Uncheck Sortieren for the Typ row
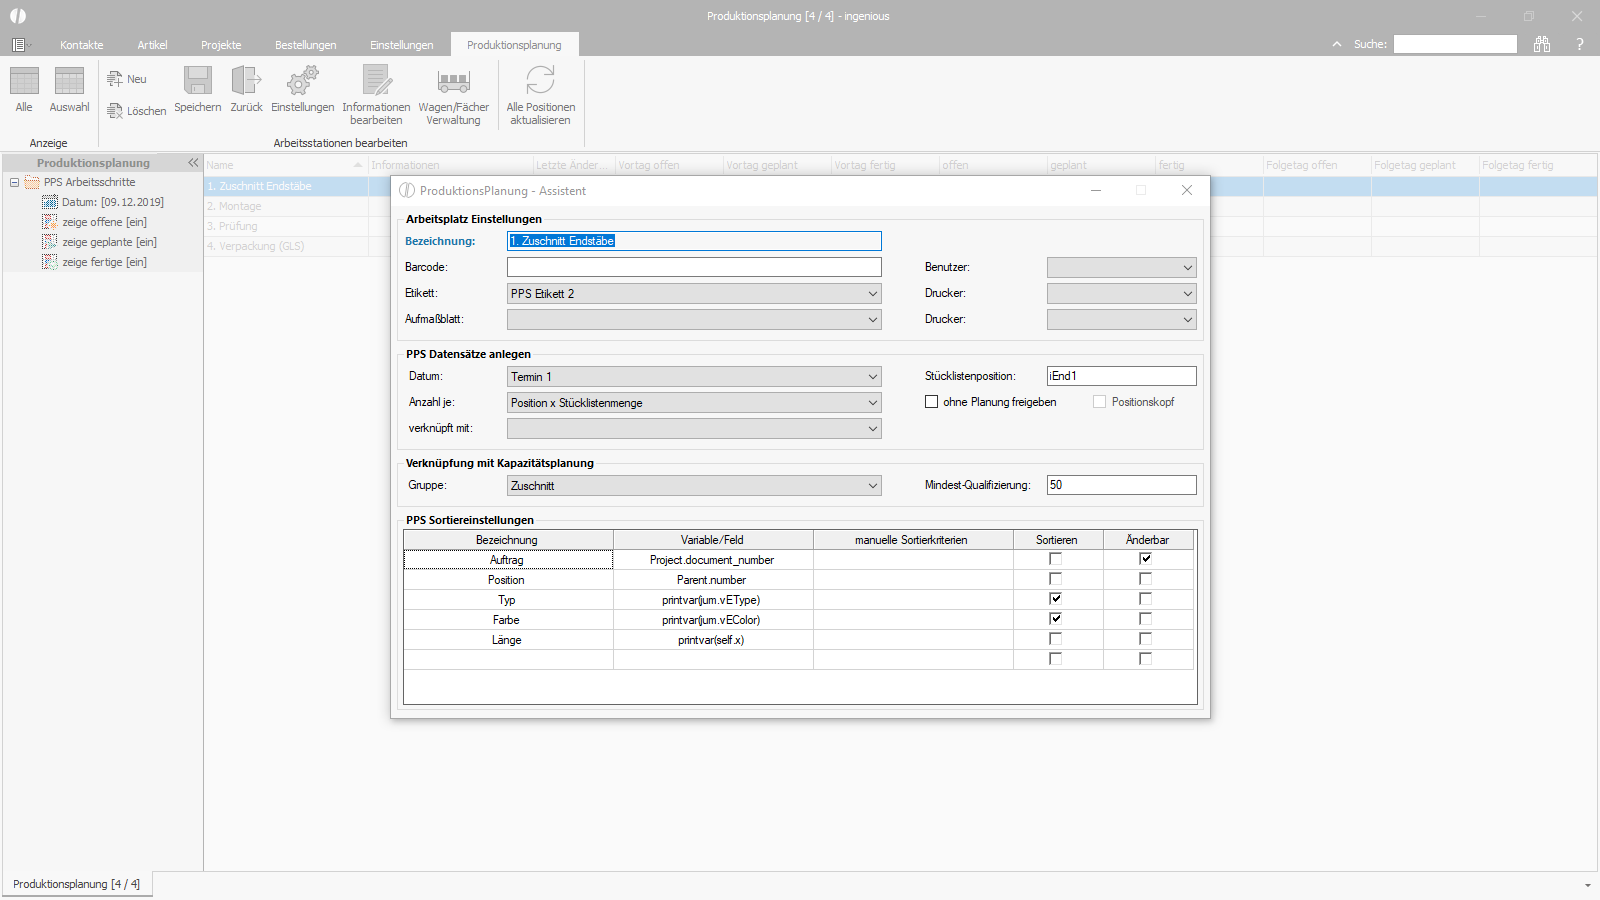1600x900 pixels. pyautogui.click(x=1055, y=599)
